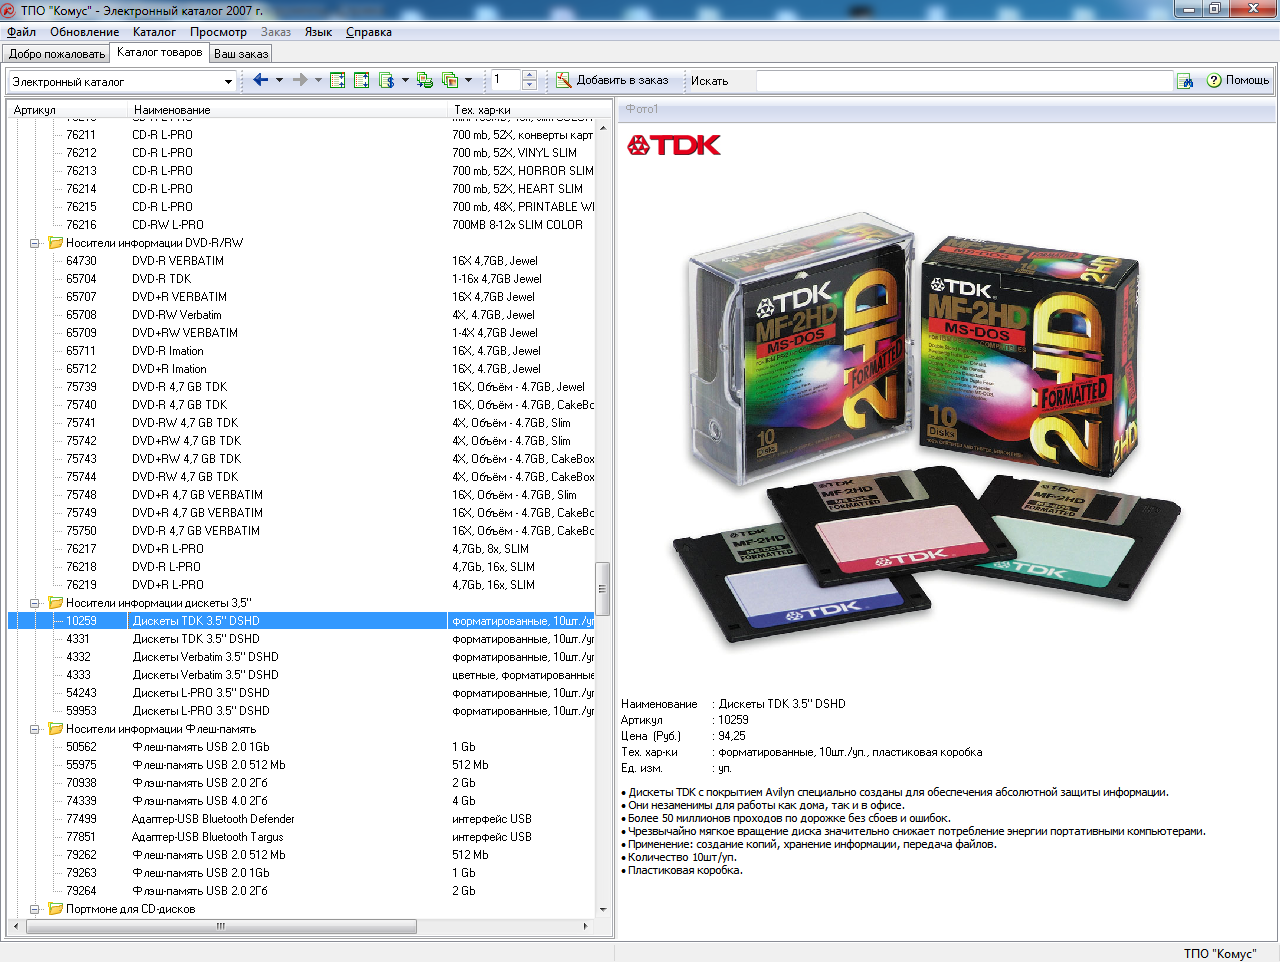Go forward with the gray right arrow
The height and width of the screenshot is (962, 1280).
pos(300,80)
